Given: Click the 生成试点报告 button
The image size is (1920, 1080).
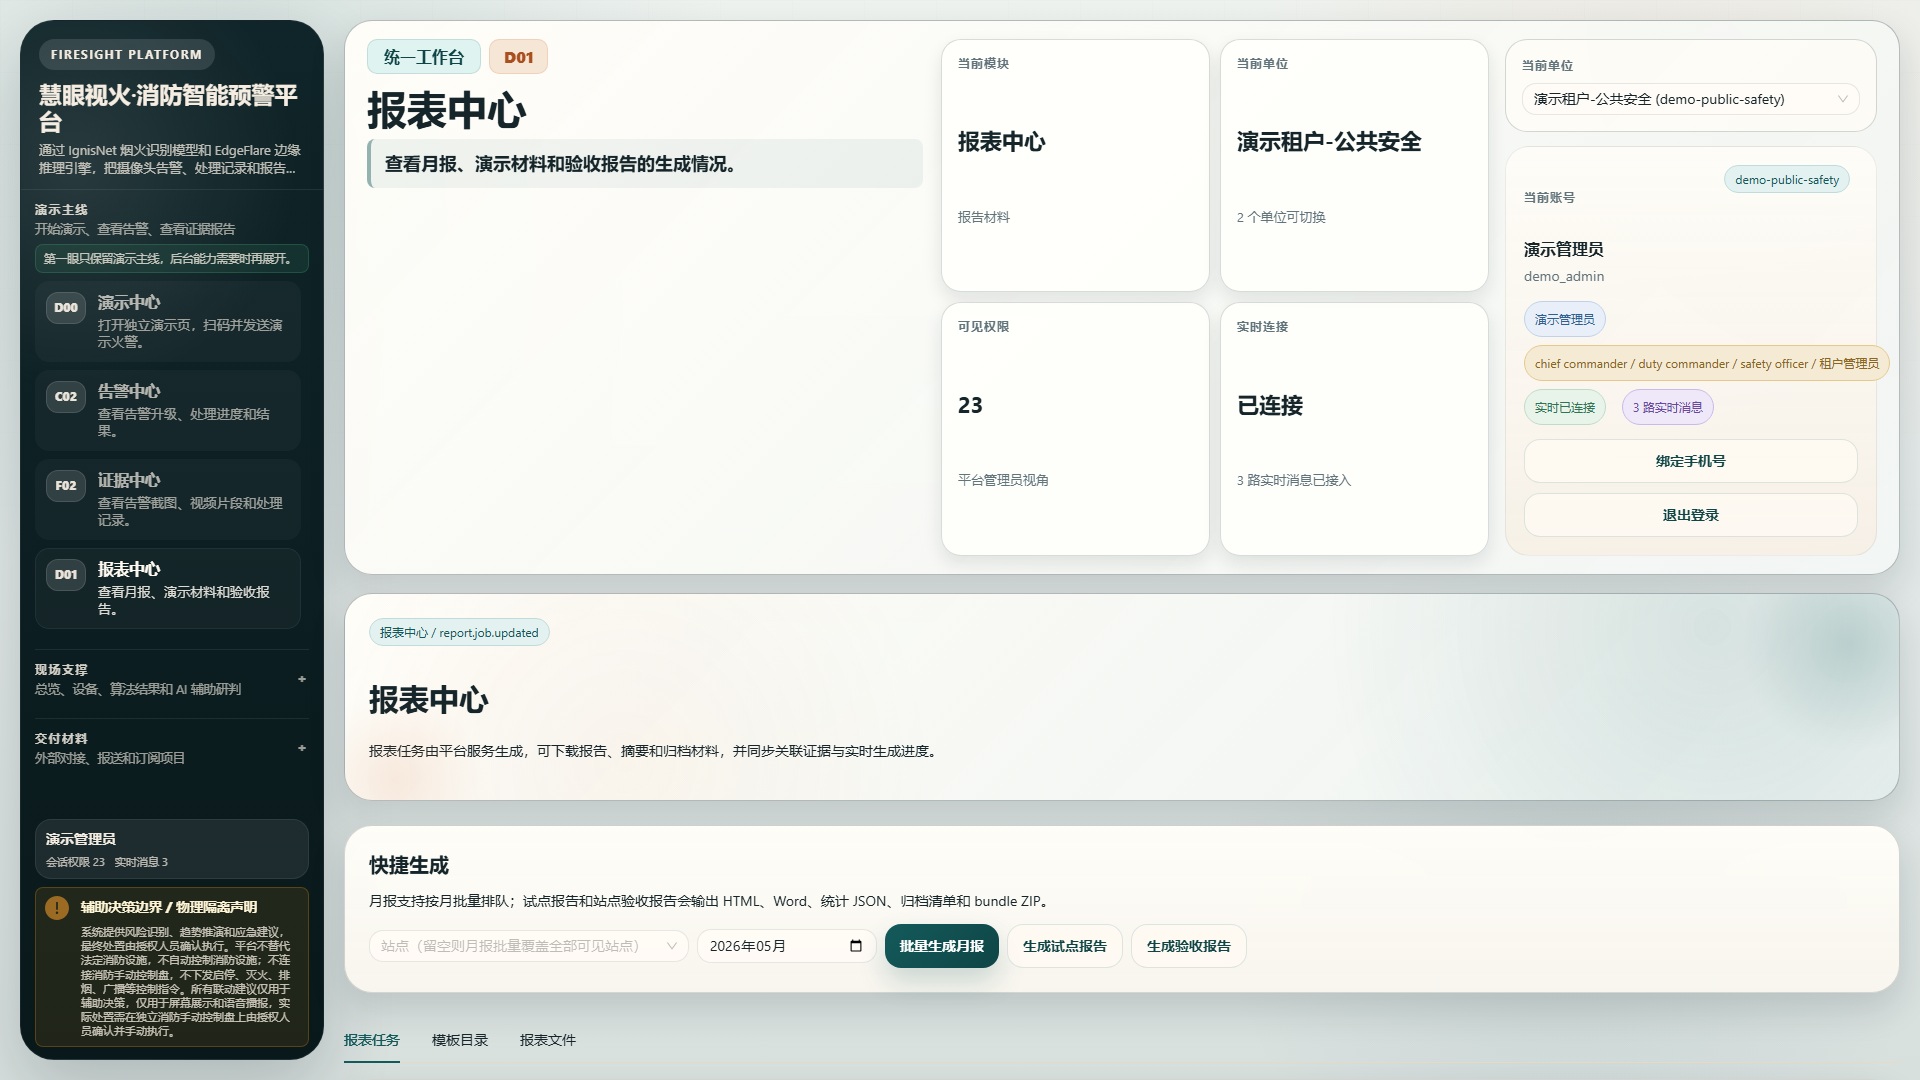Looking at the screenshot, I should [x=1065, y=946].
